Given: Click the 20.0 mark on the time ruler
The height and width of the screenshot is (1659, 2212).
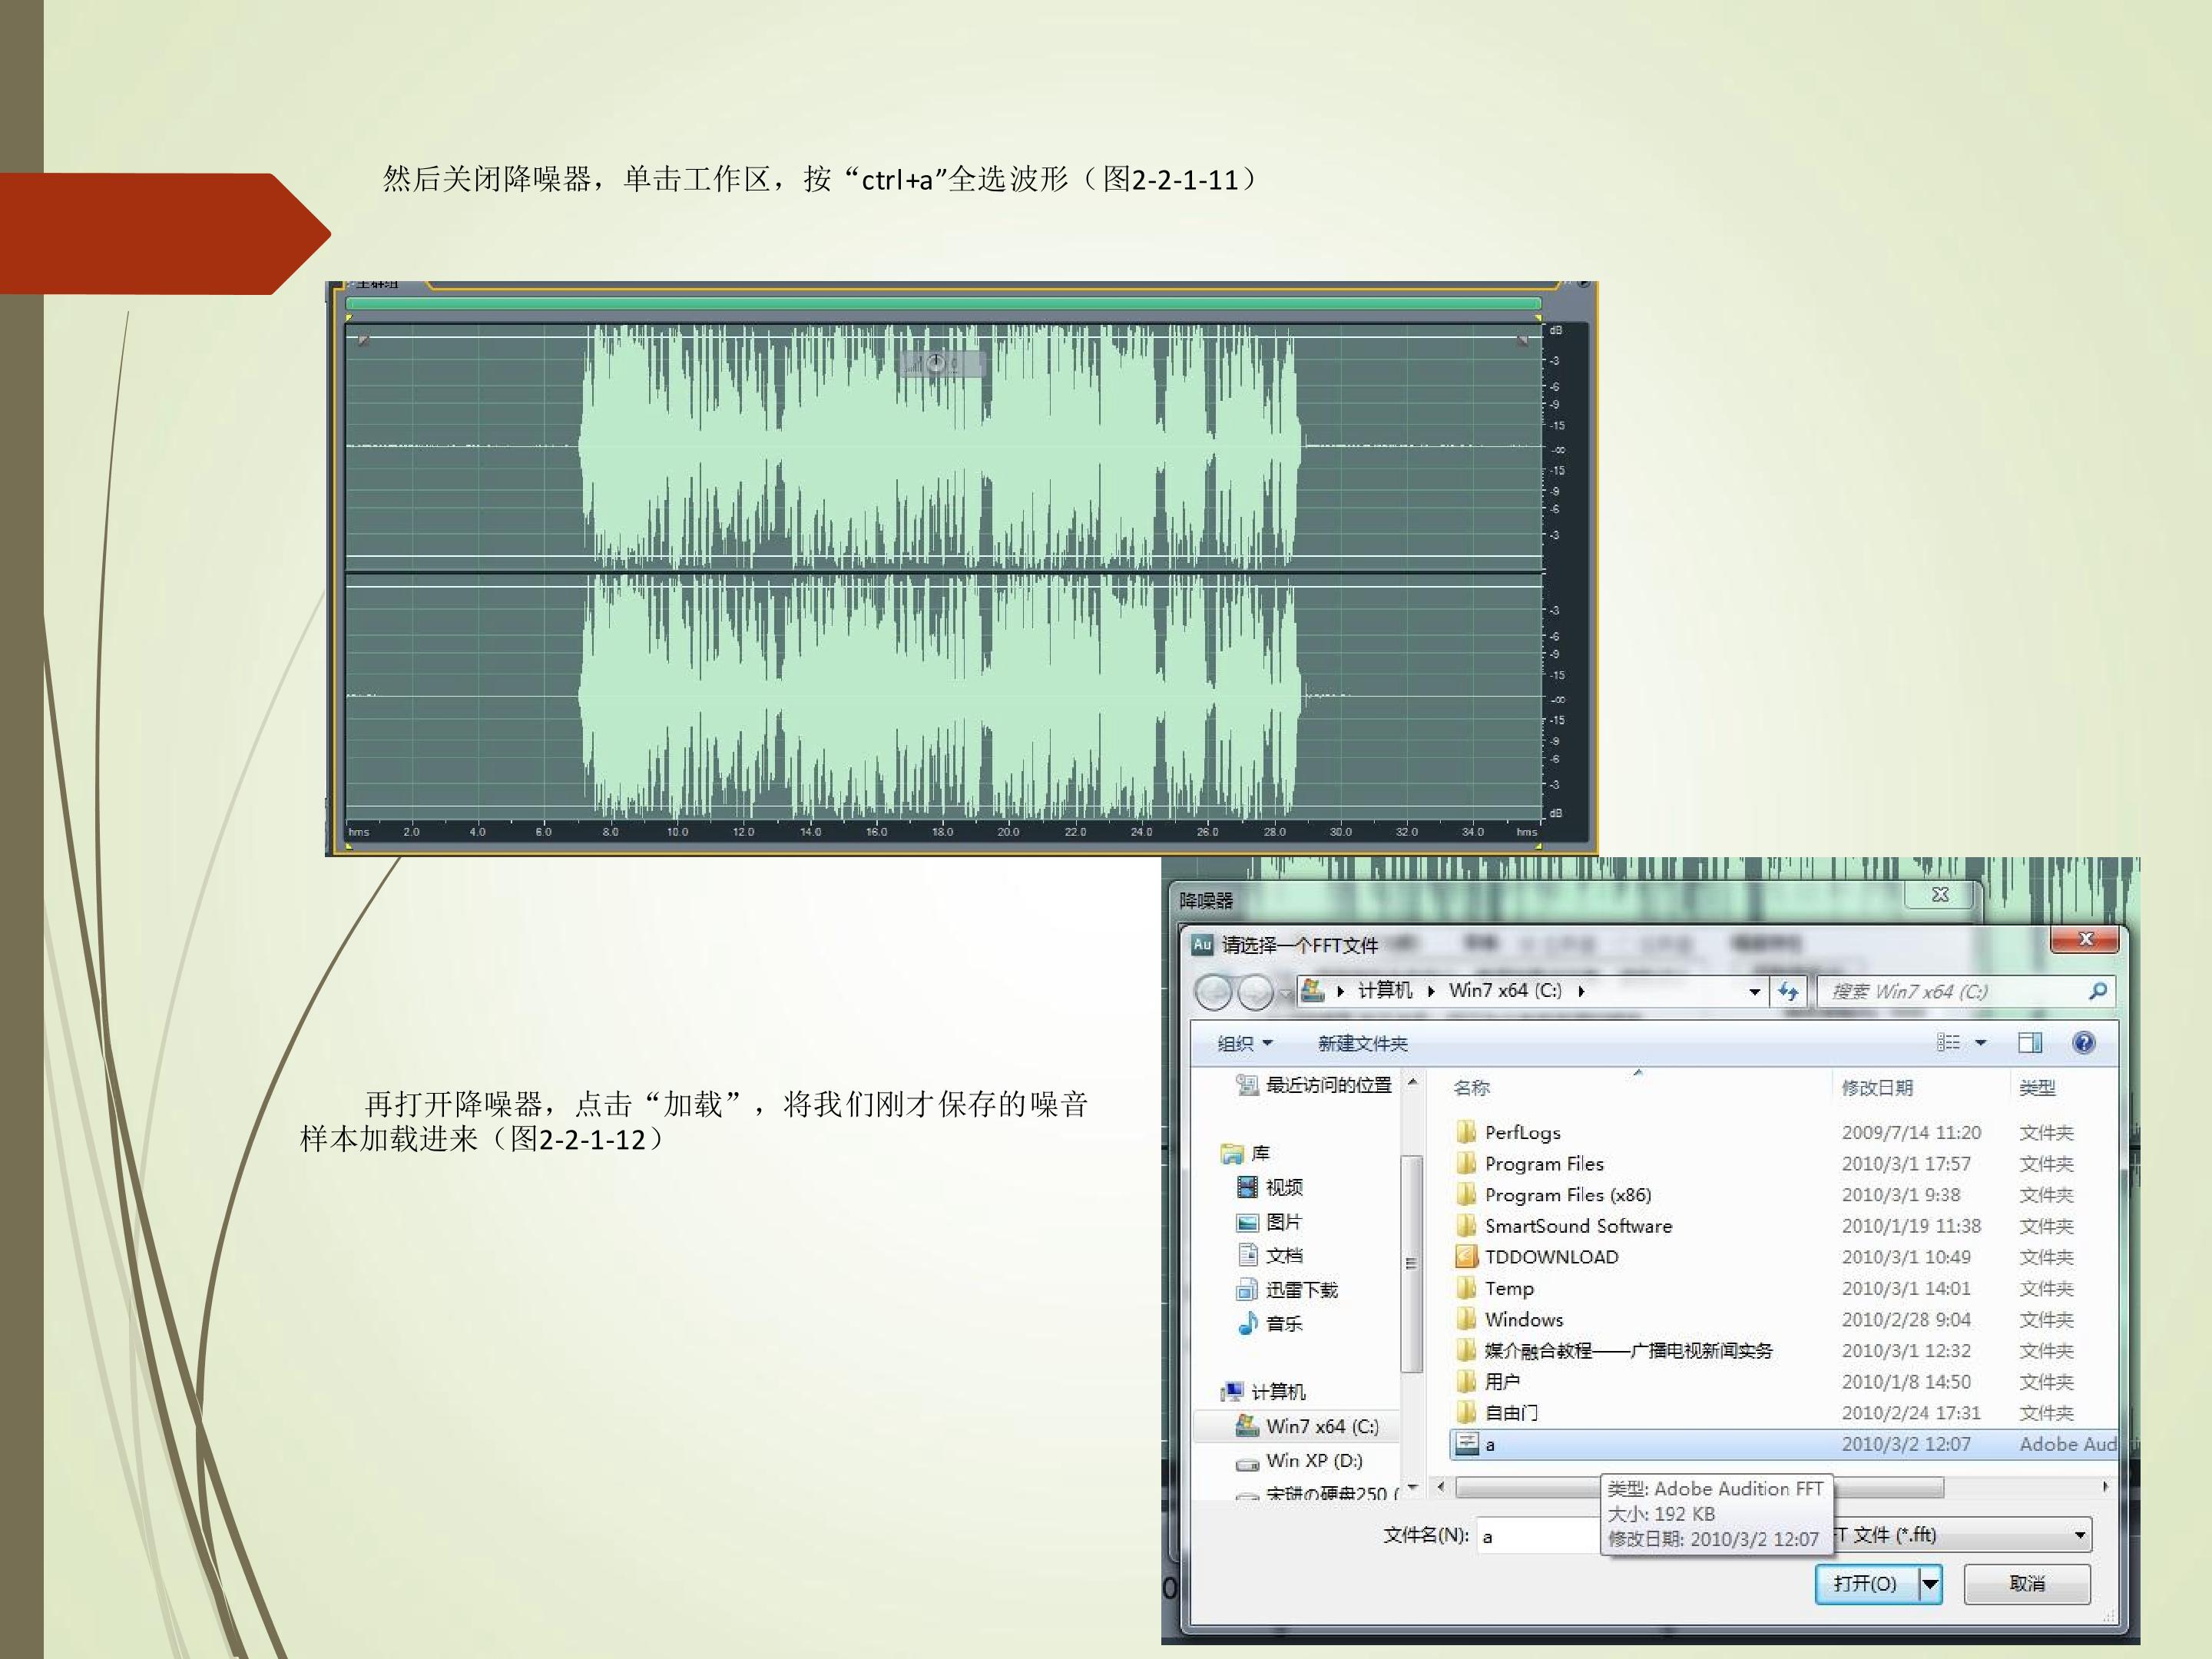Looking at the screenshot, I should point(1008,832).
